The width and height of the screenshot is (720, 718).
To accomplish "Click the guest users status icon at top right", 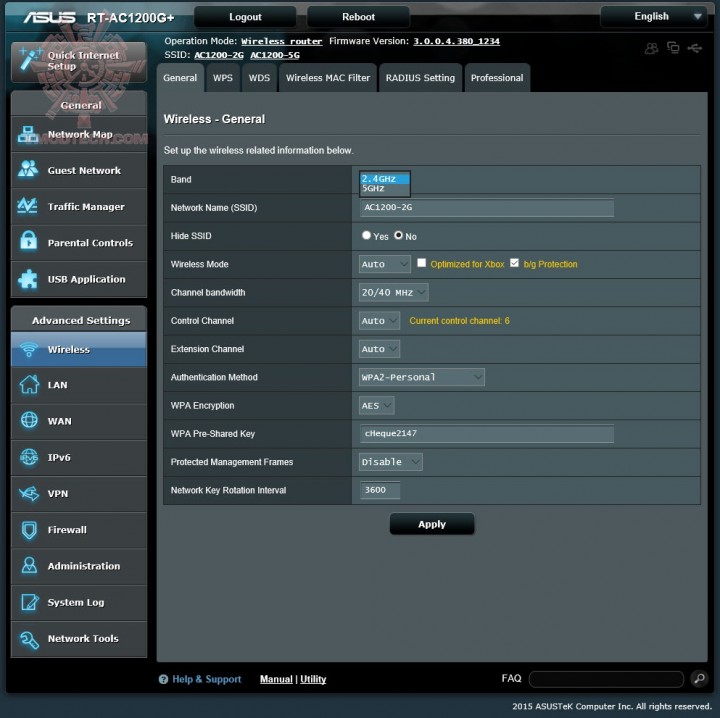I will (652, 48).
